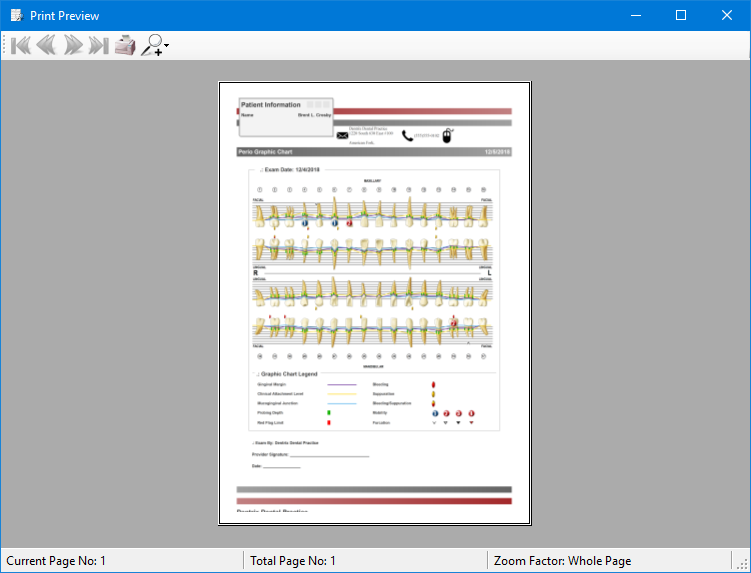Click the zoom magnifier icon

click(x=151, y=45)
